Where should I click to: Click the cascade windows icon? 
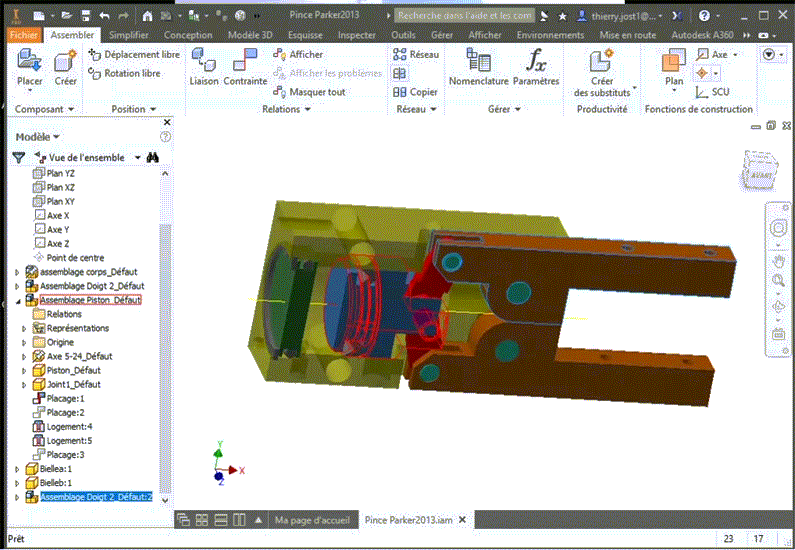click(x=183, y=520)
